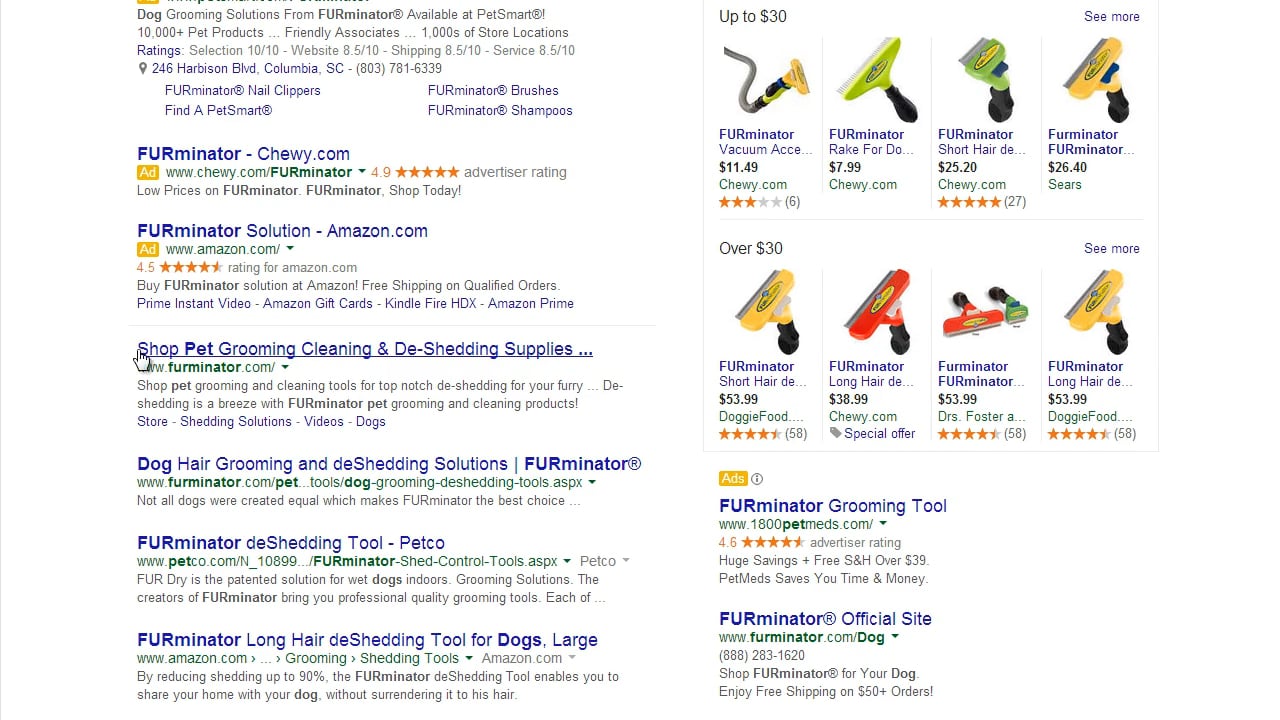The width and height of the screenshot is (1280, 720).
Task: Click See more for Over $30 products
Action: (x=1111, y=248)
